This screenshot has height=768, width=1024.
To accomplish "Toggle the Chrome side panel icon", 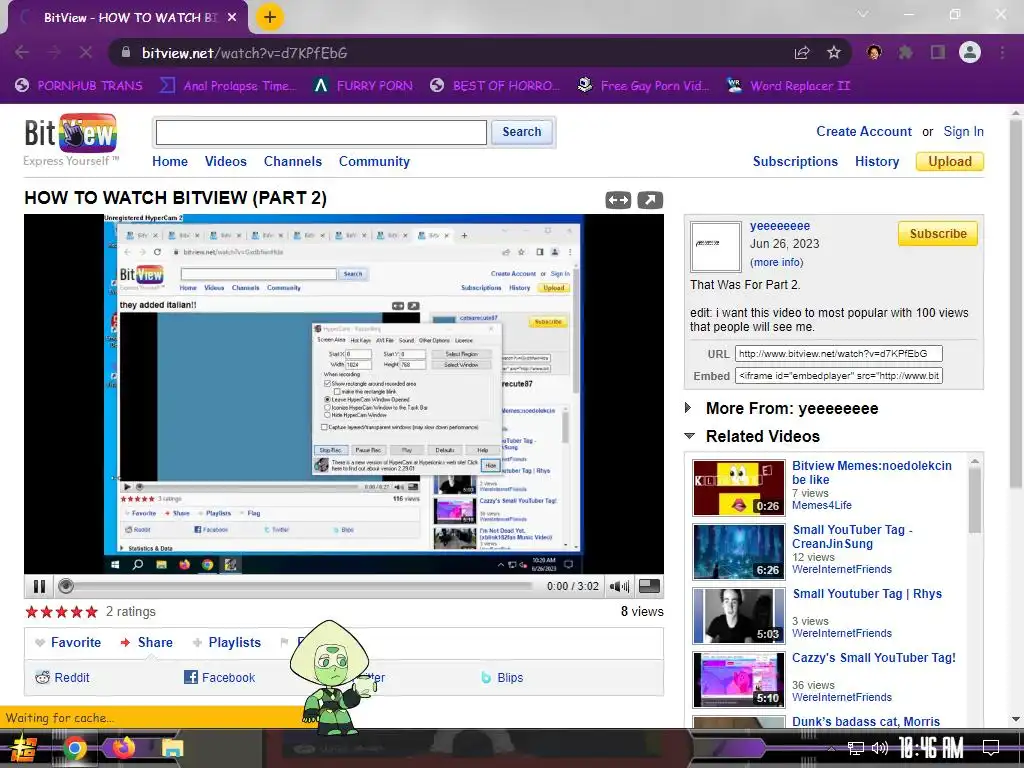I will pos(938,52).
